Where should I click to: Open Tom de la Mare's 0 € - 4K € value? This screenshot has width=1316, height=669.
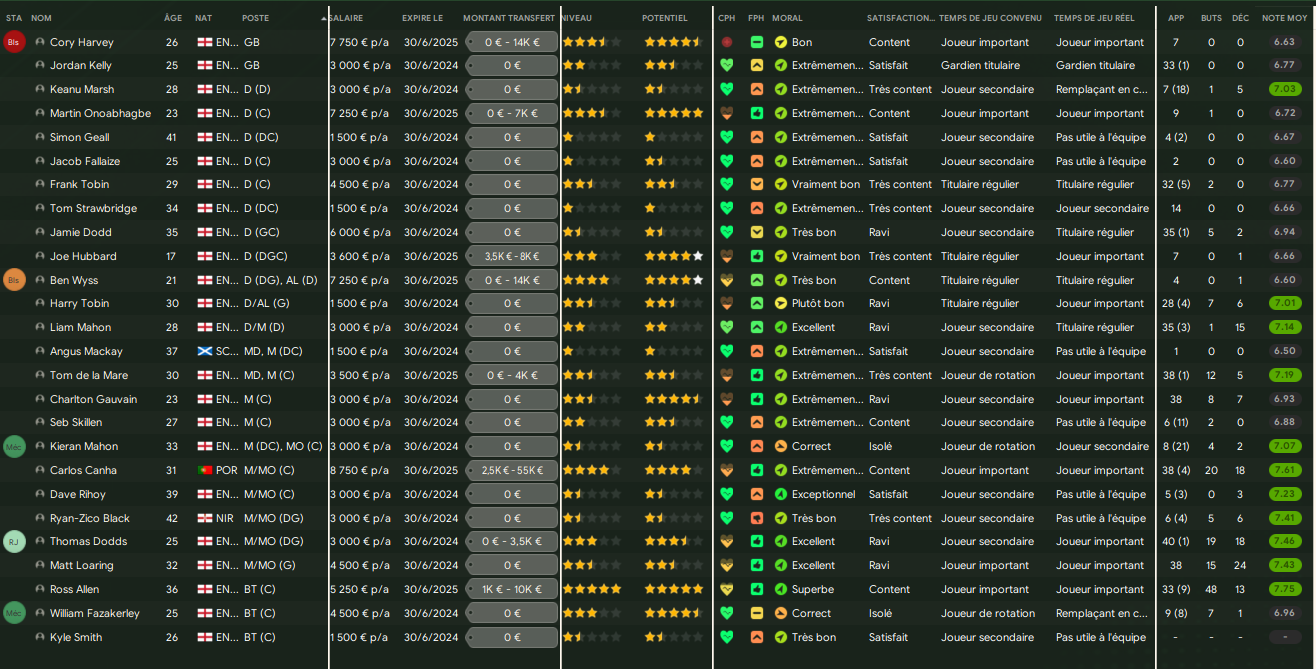pos(512,375)
